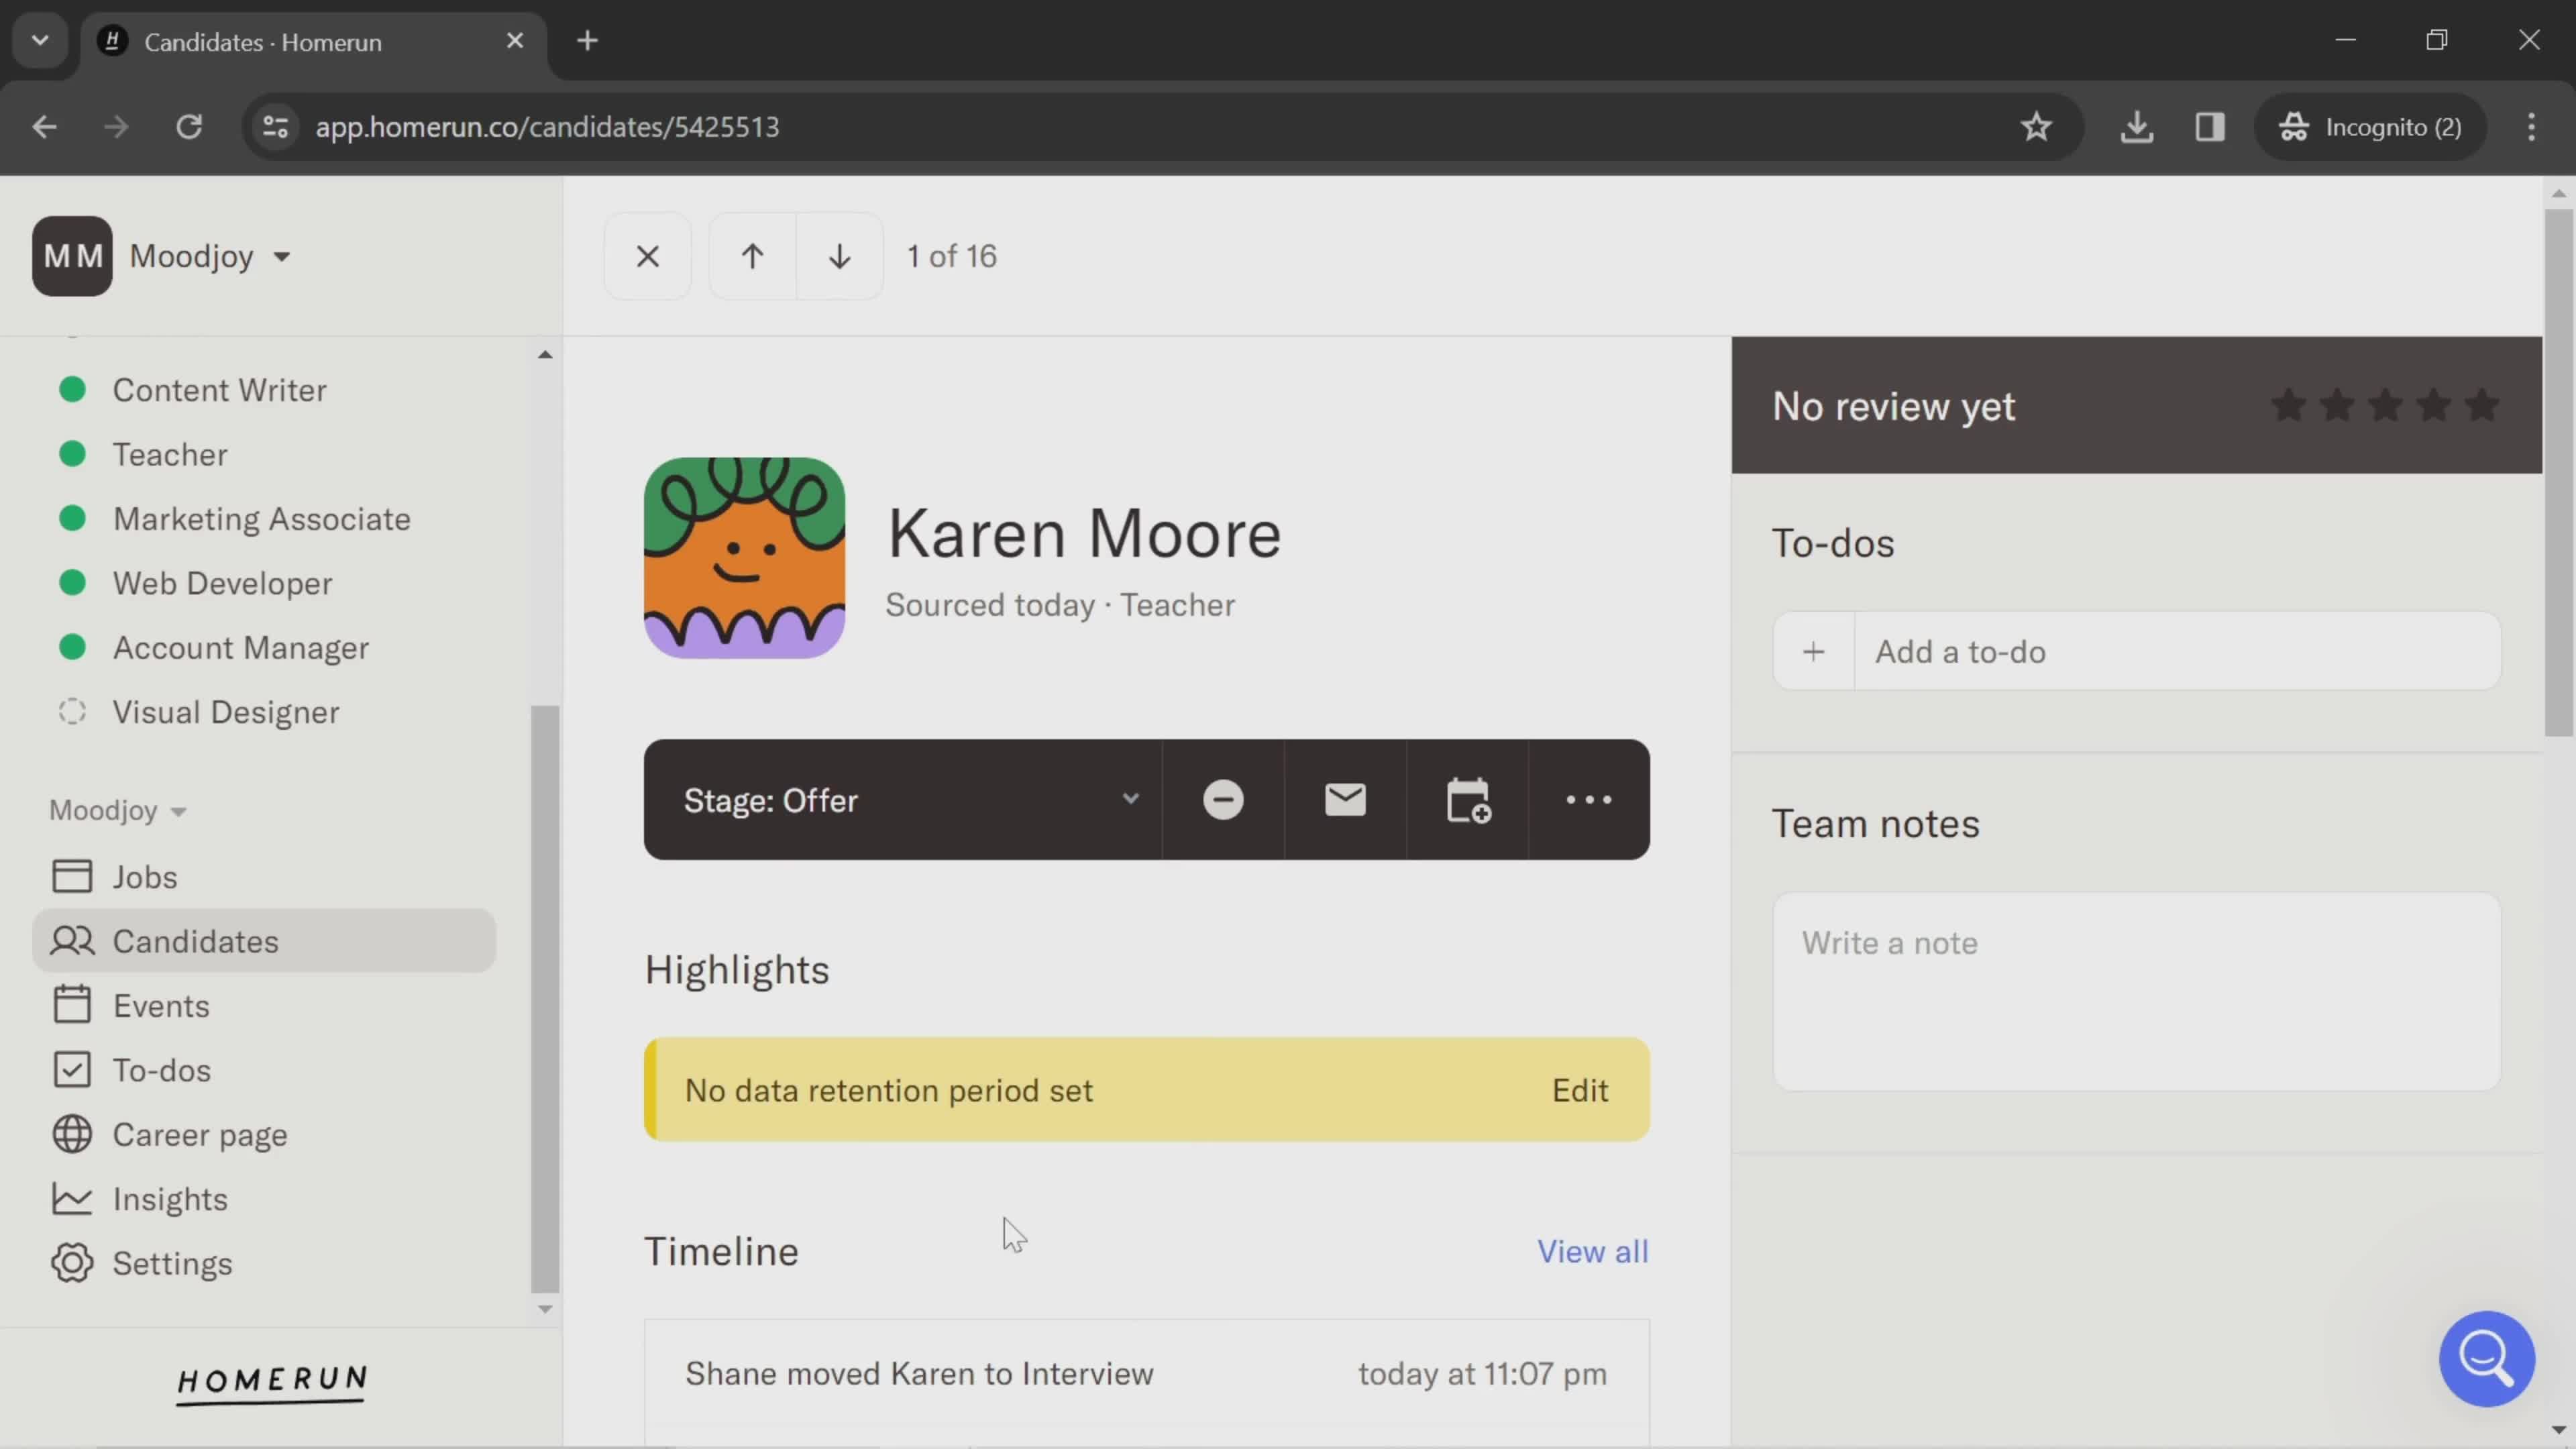This screenshot has height=1449, width=2576.
Task: Click Karen Moore's avatar image
Action: [744, 558]
